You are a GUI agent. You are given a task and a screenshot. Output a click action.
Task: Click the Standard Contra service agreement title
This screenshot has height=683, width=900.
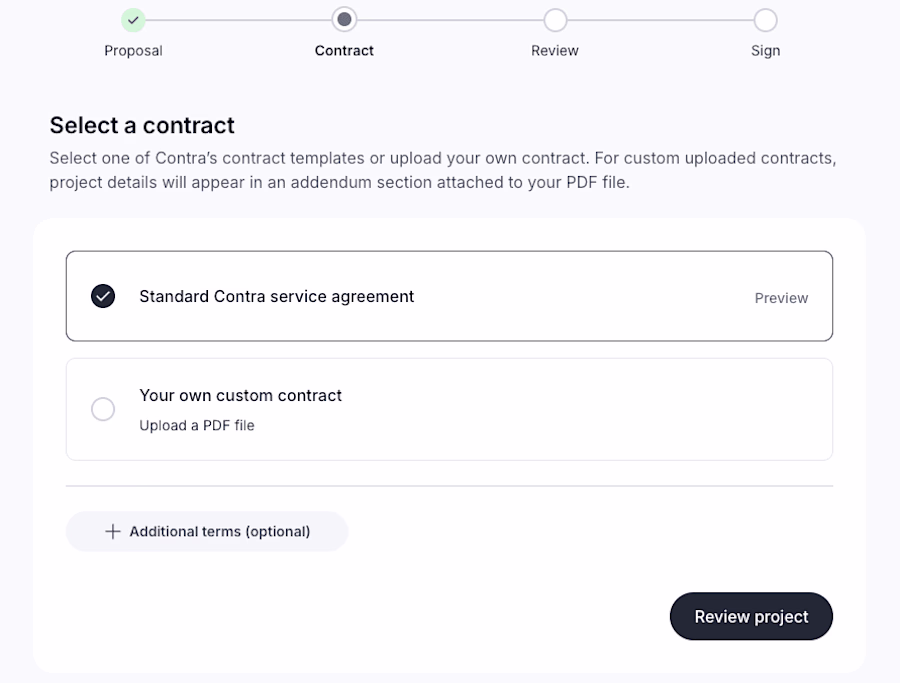click(x=276, y=296)
